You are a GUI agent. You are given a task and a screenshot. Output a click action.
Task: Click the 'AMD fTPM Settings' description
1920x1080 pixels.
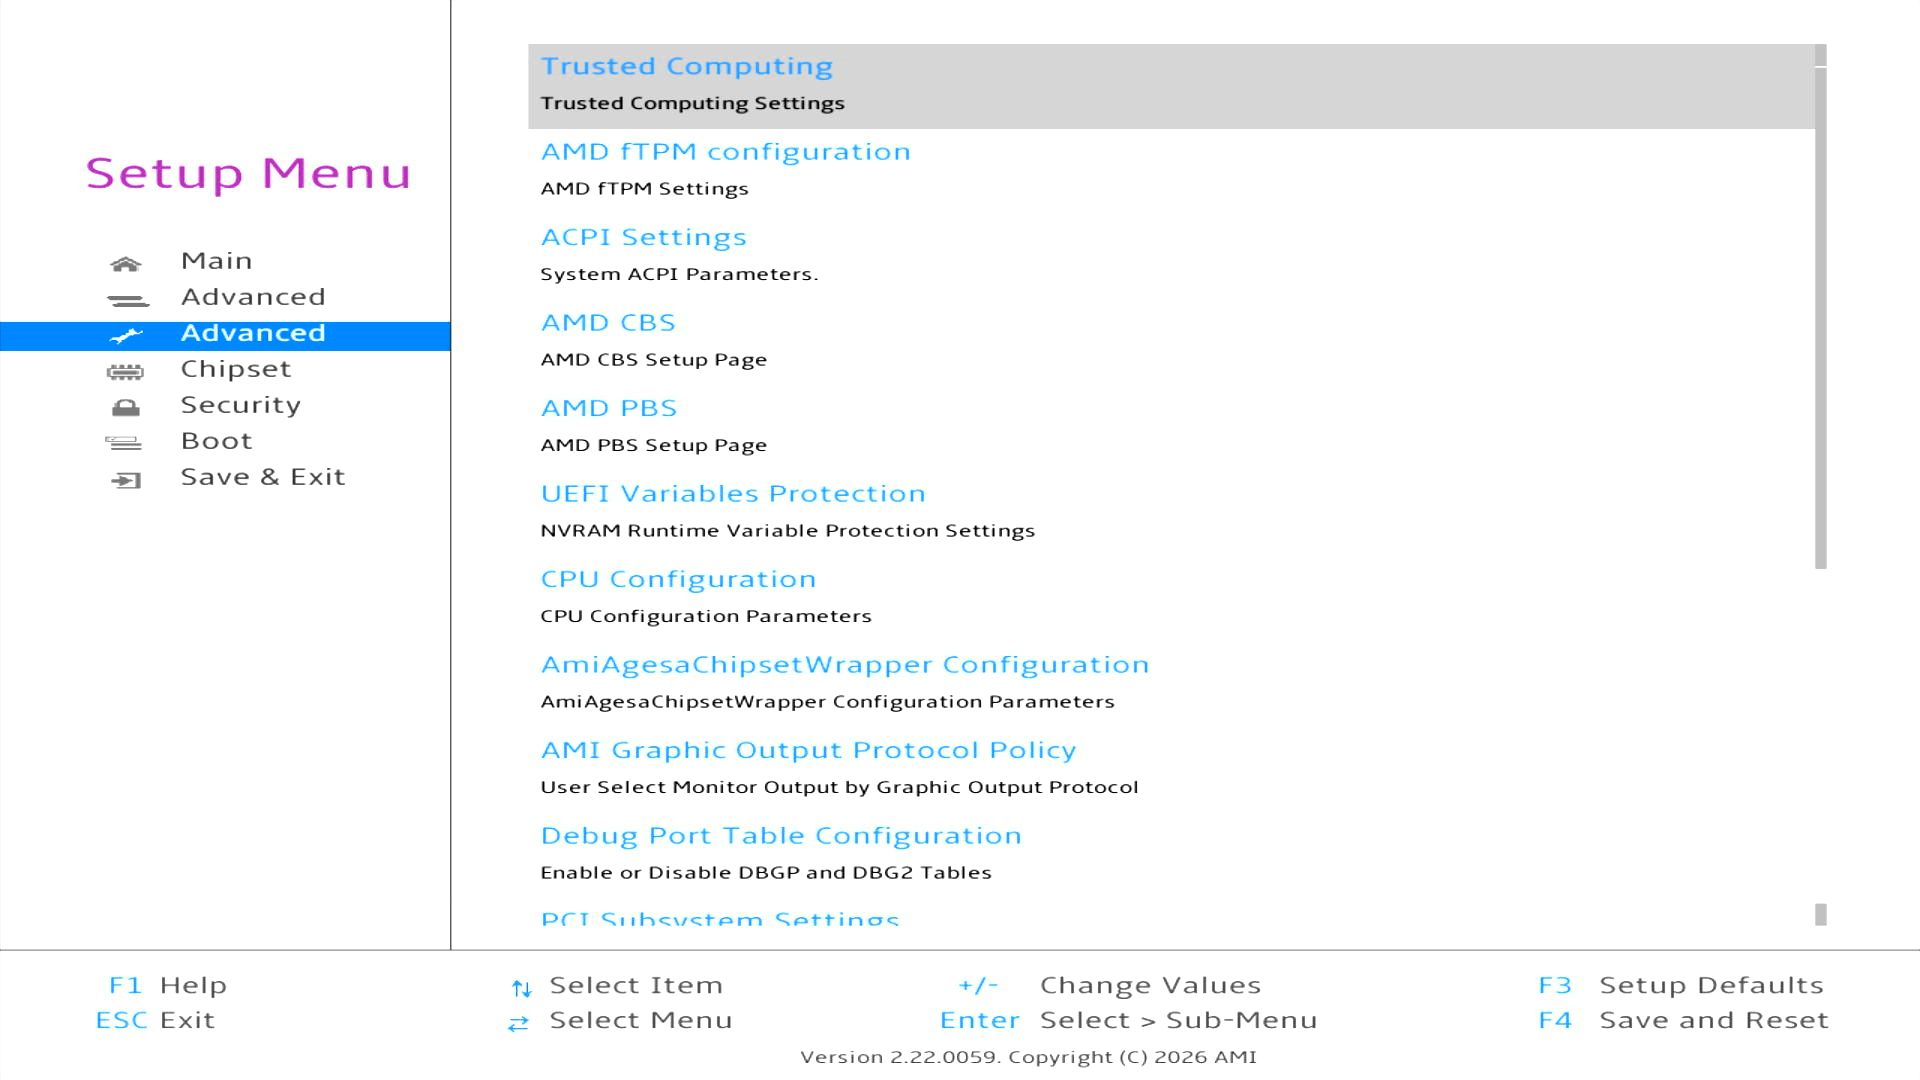[644, 189]
